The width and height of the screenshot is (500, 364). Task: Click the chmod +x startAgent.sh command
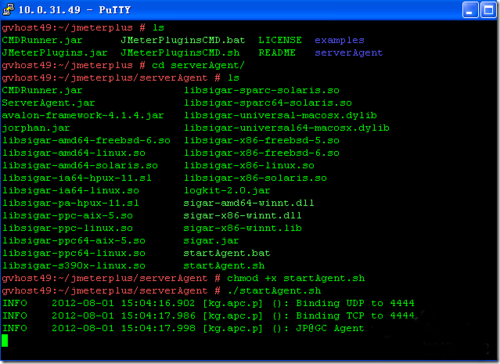tap(296, 278)
